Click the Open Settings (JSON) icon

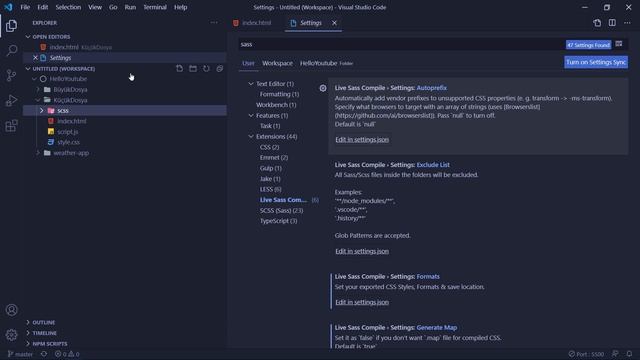pos(597,23)
